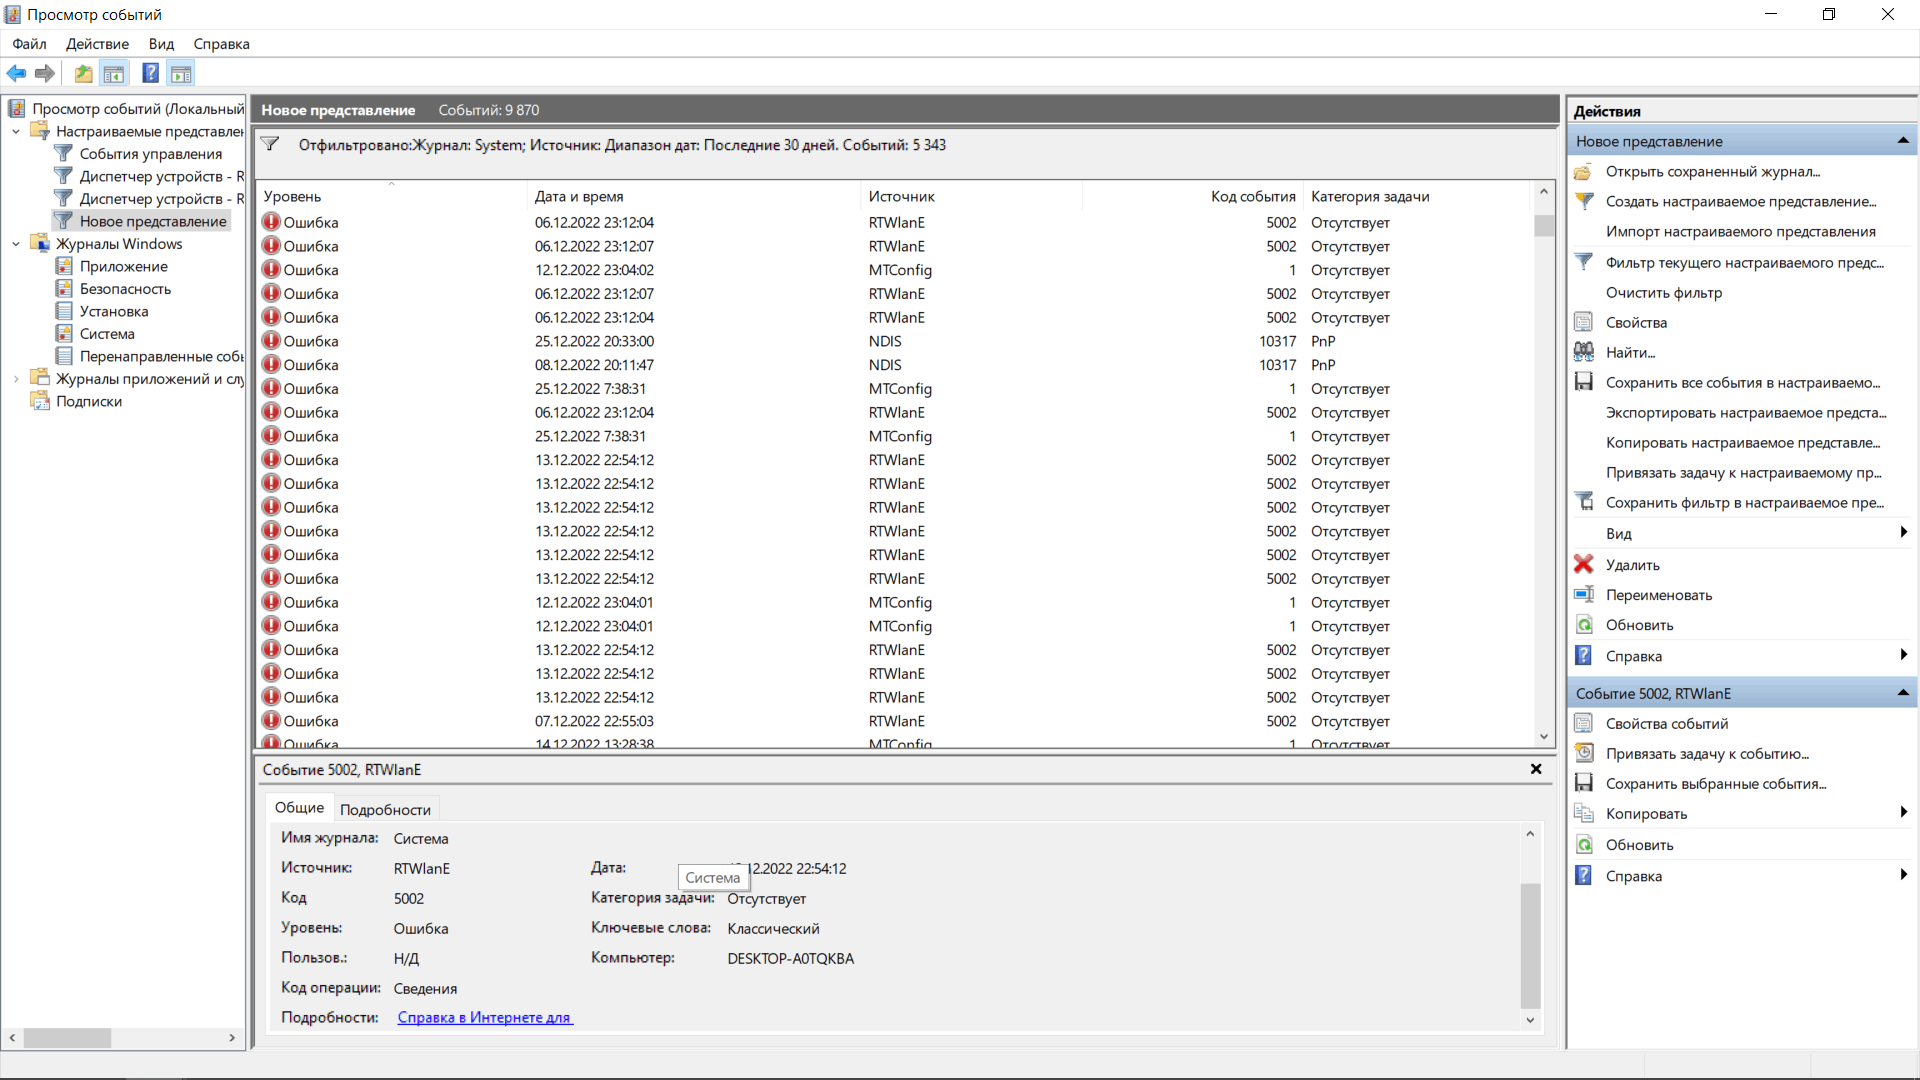
Task: Click the Найти binoculars icon
Action: pos(1583,353)
